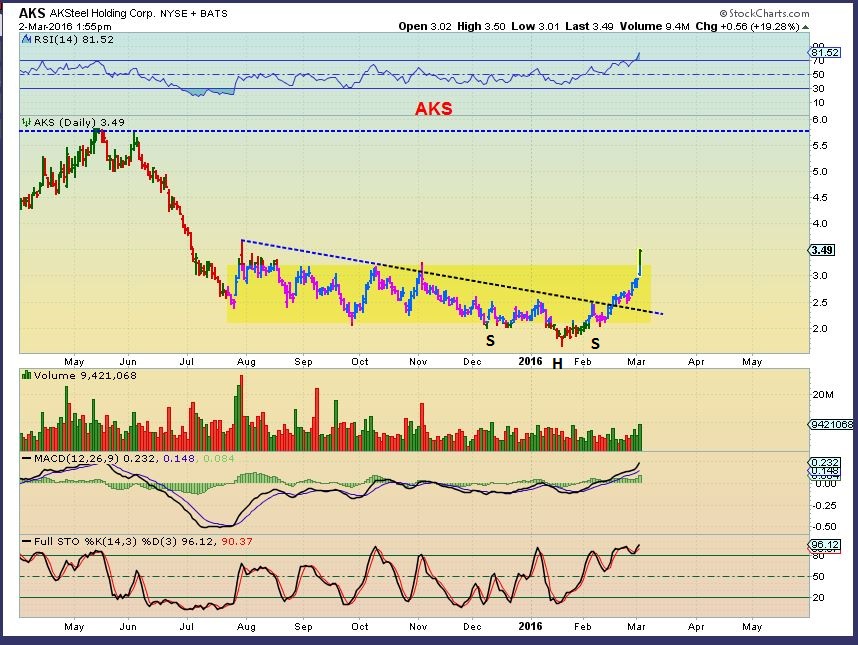This screenshot has width=858, height=645.
Task: Click Aug on the price chart date axis
Action: point(246,362)
